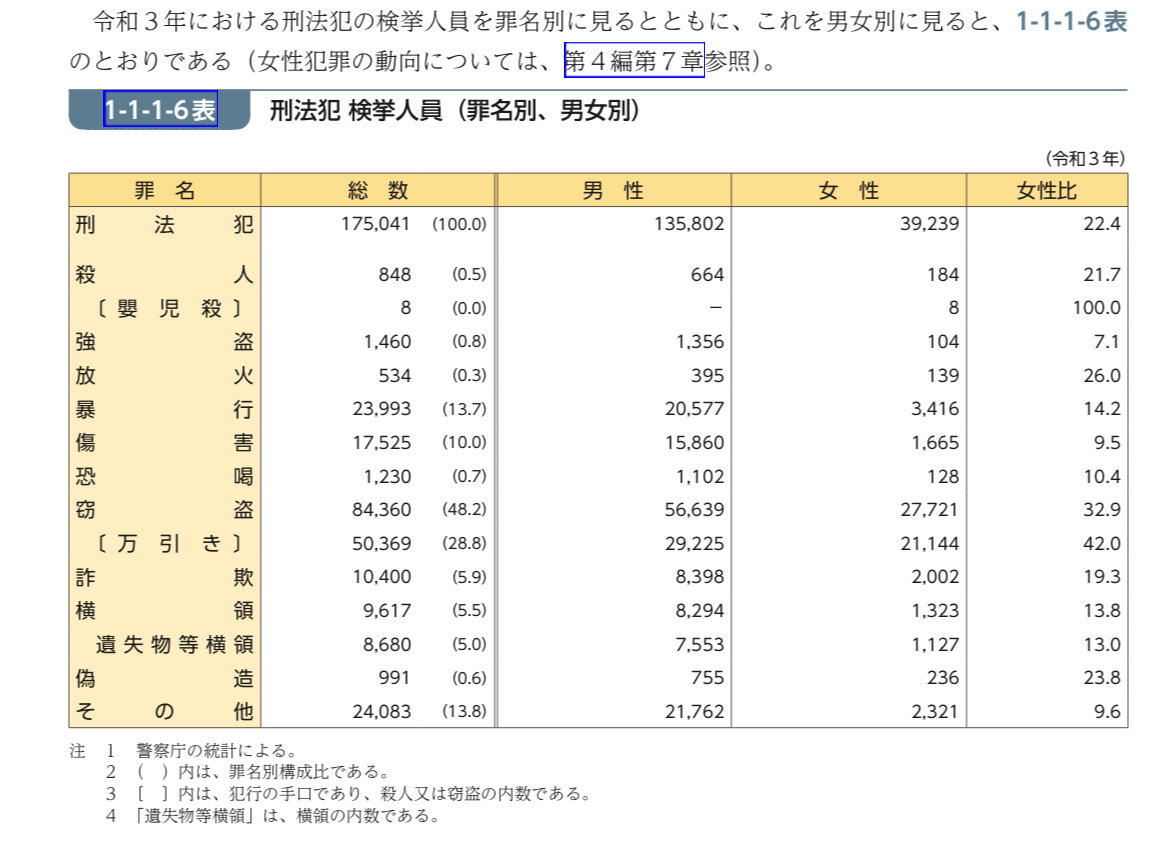
Task: Click the 1-1-1-6表 link in the paragraph
Action: pos(1072,21)
